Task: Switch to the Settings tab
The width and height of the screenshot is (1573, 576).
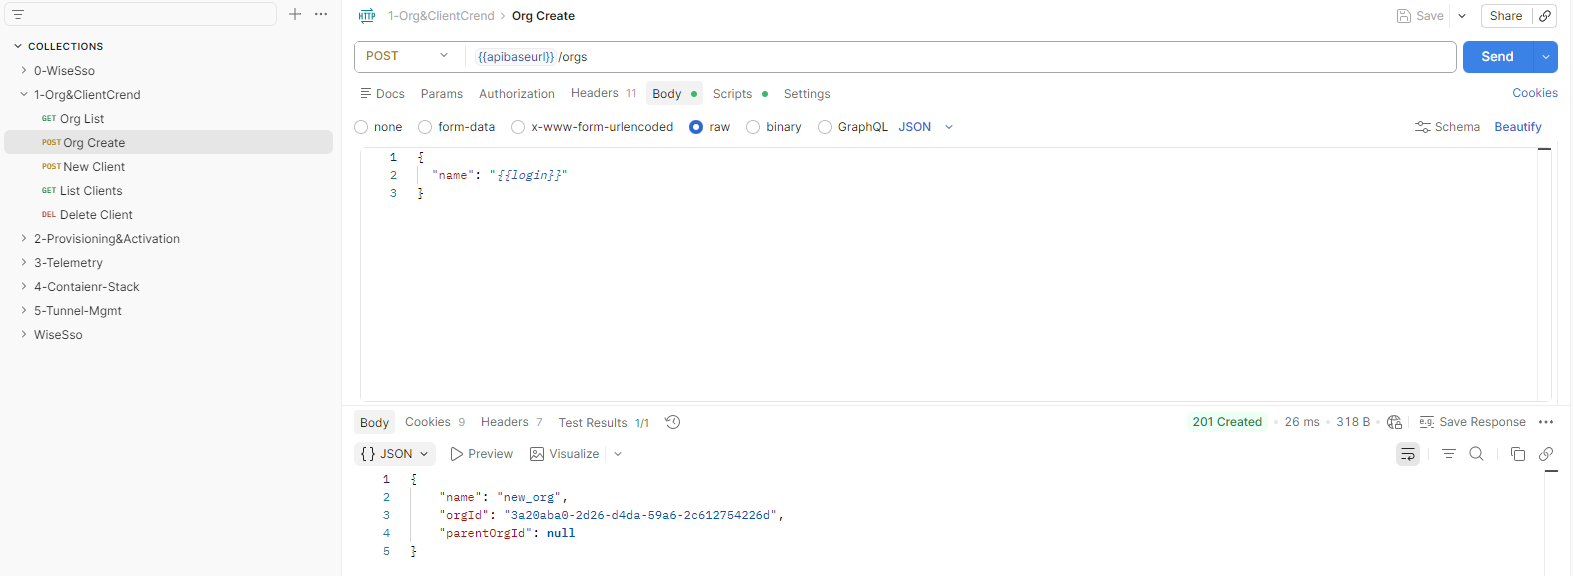Action: click(807, 94)
